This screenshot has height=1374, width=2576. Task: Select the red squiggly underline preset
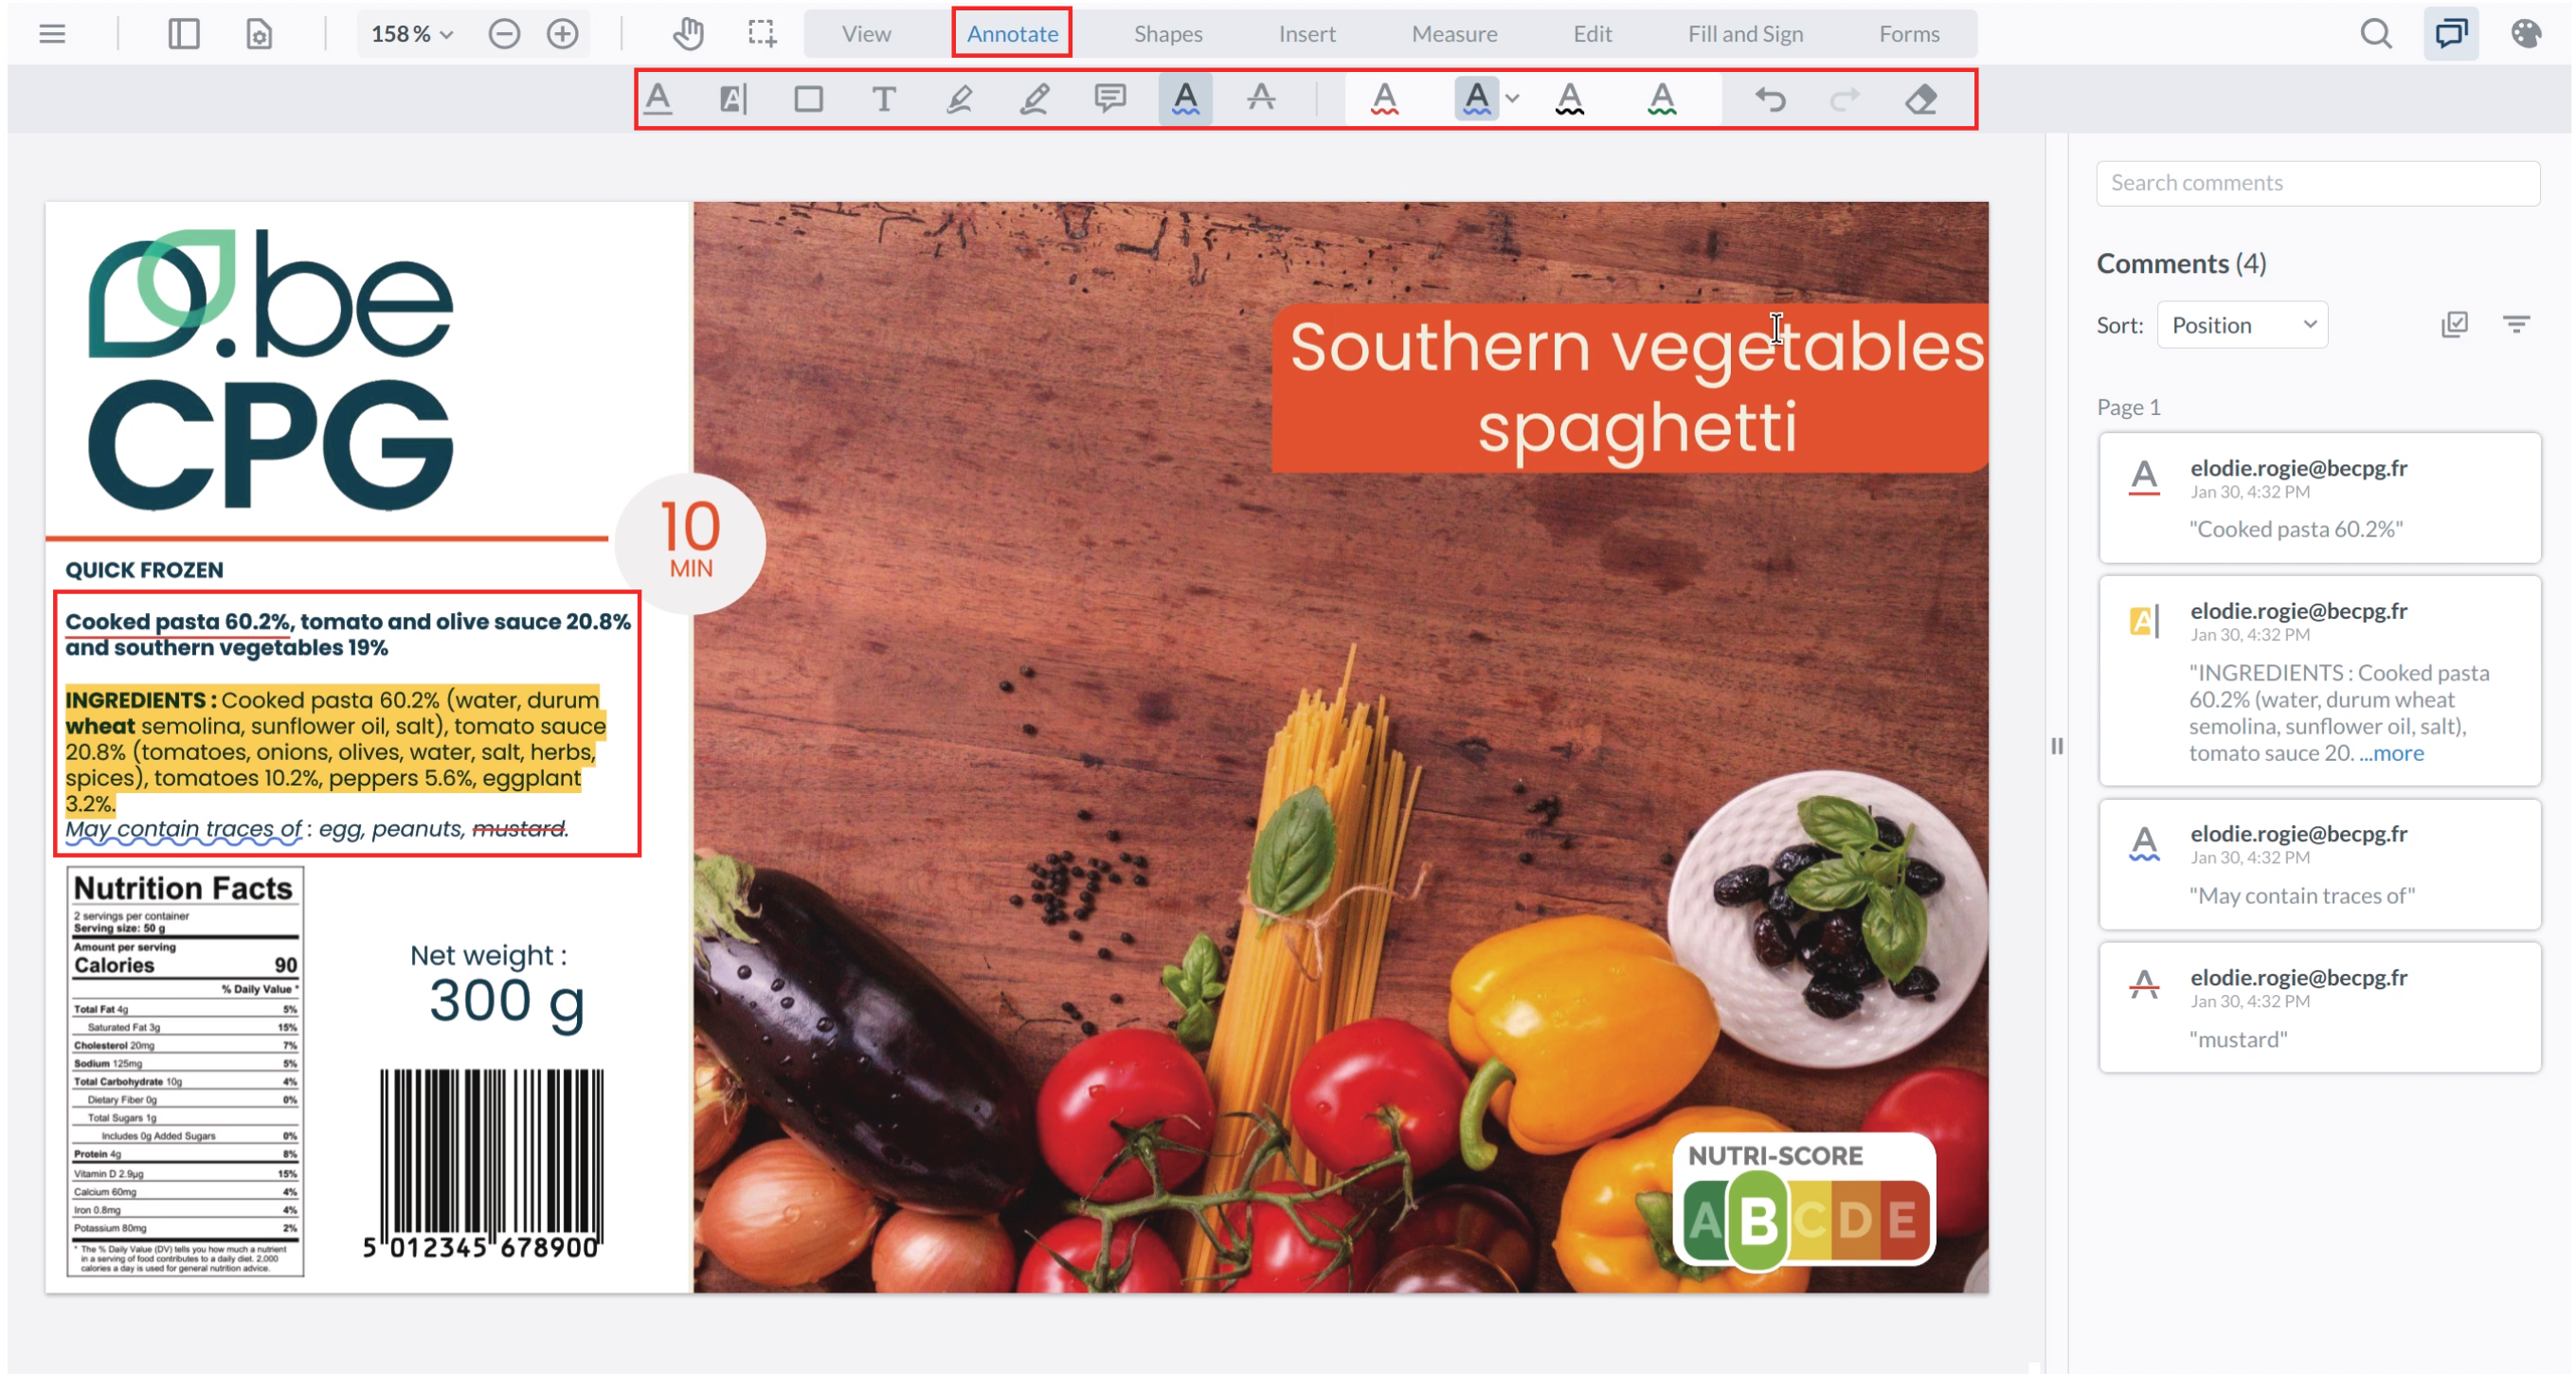tap(1384, 98)
